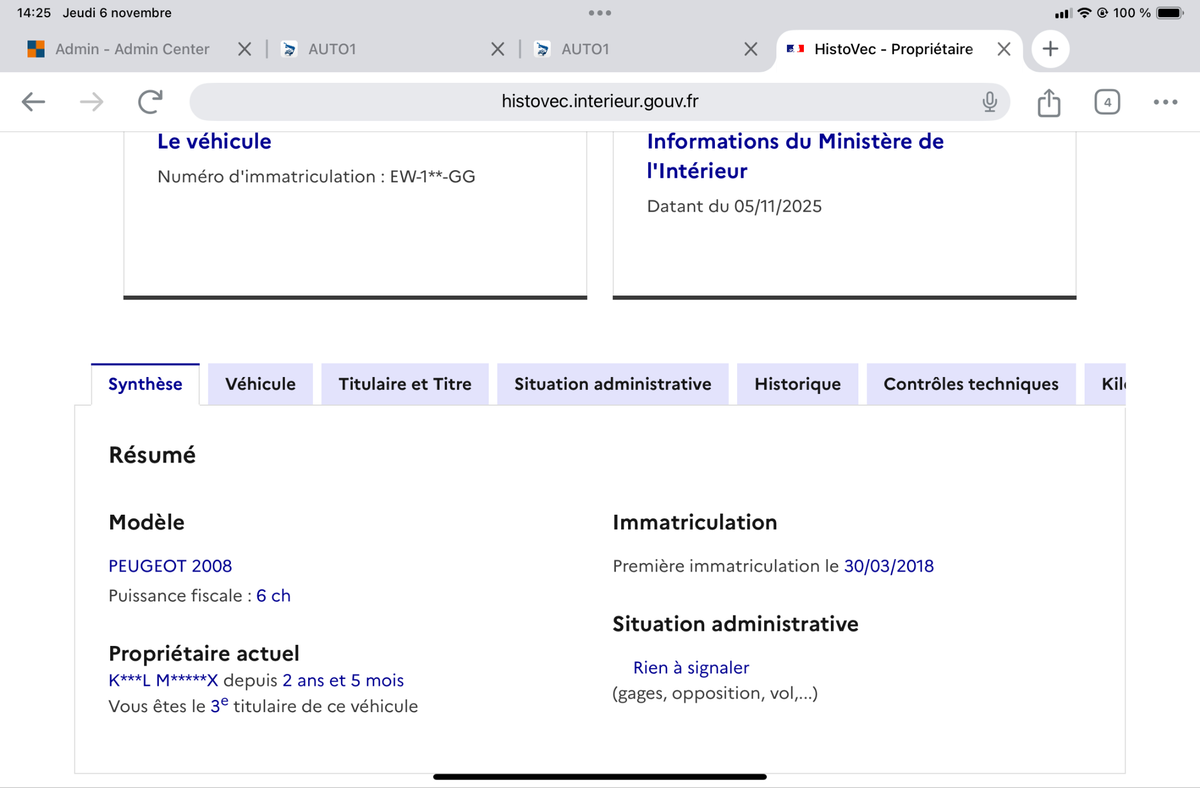Tap the browser back arrow
The height and width of the screenshot is (788, 1200).
[33, 101]
